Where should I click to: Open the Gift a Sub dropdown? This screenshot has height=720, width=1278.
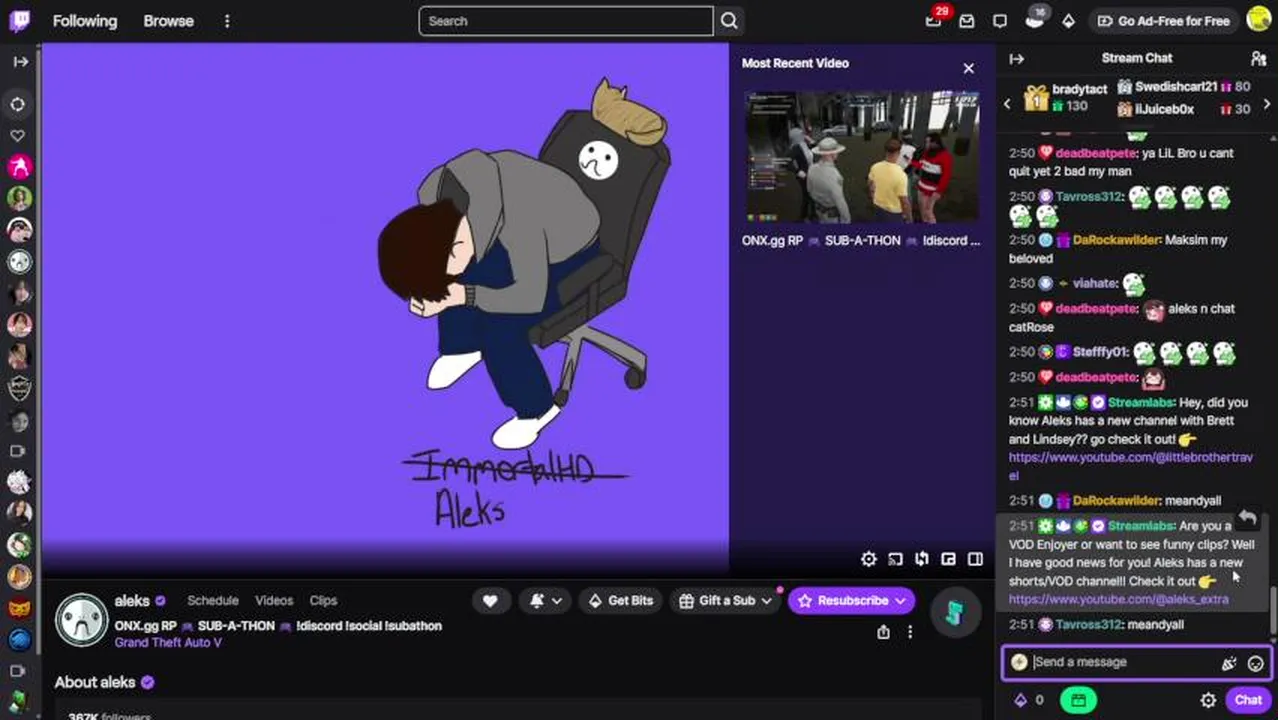pos(726,601)
